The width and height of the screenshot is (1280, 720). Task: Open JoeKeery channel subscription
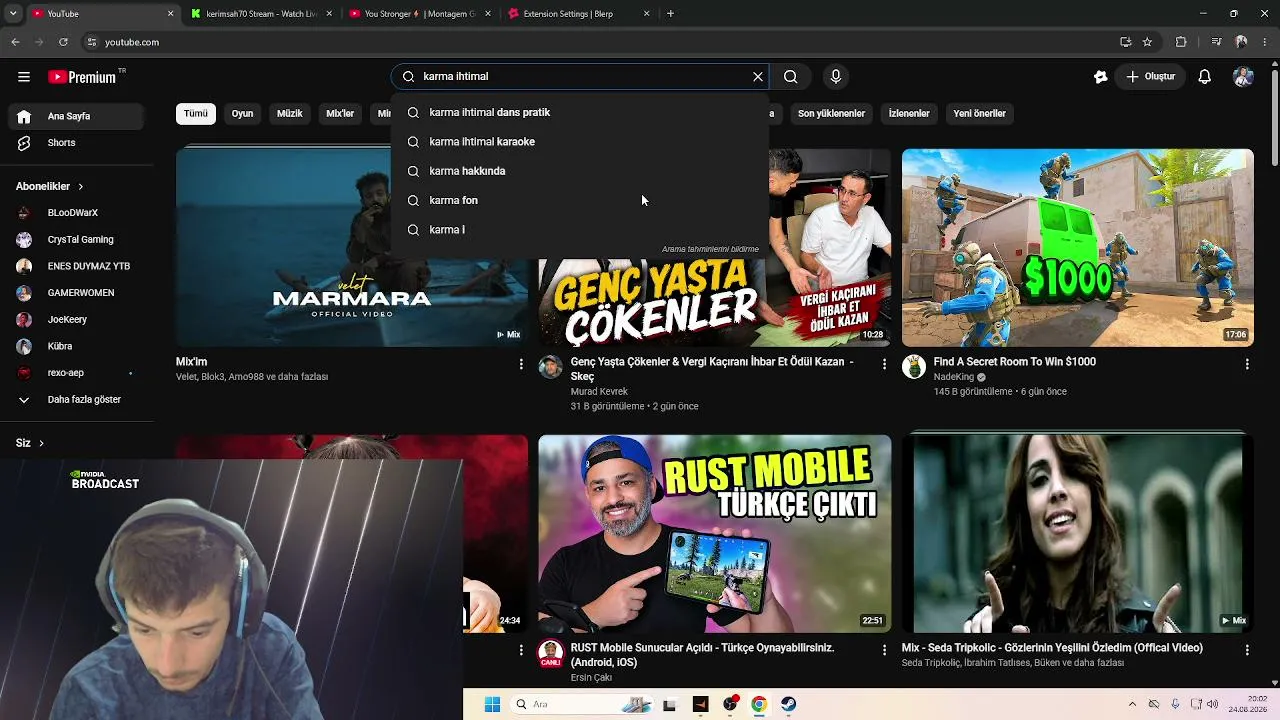pos(77,320)
